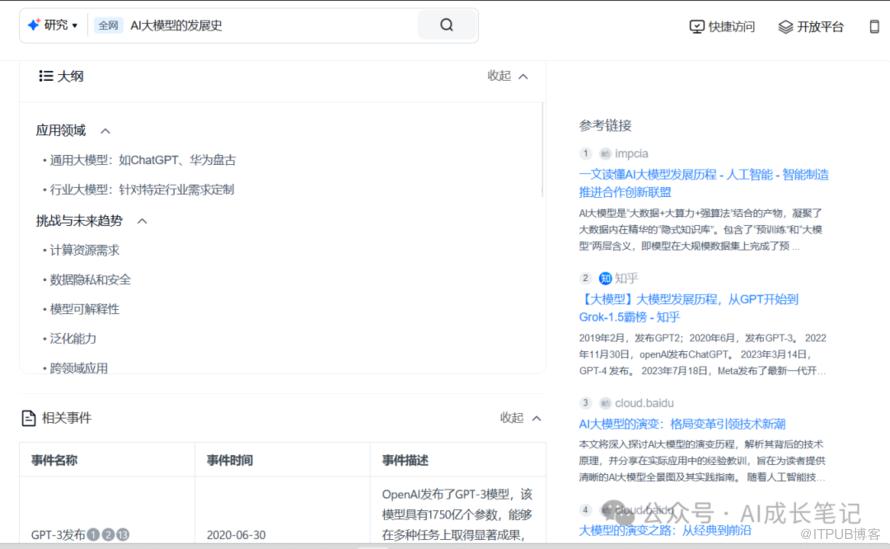Click the 知乎 source icon
Image resolution: width=890 pixels, height=549 pixels.
(x=606, y=278)
